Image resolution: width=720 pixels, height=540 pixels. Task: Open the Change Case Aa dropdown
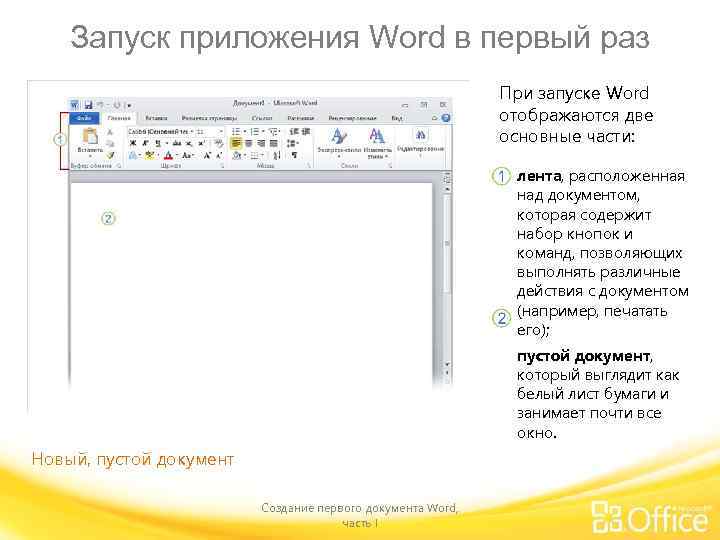[187, 155]
